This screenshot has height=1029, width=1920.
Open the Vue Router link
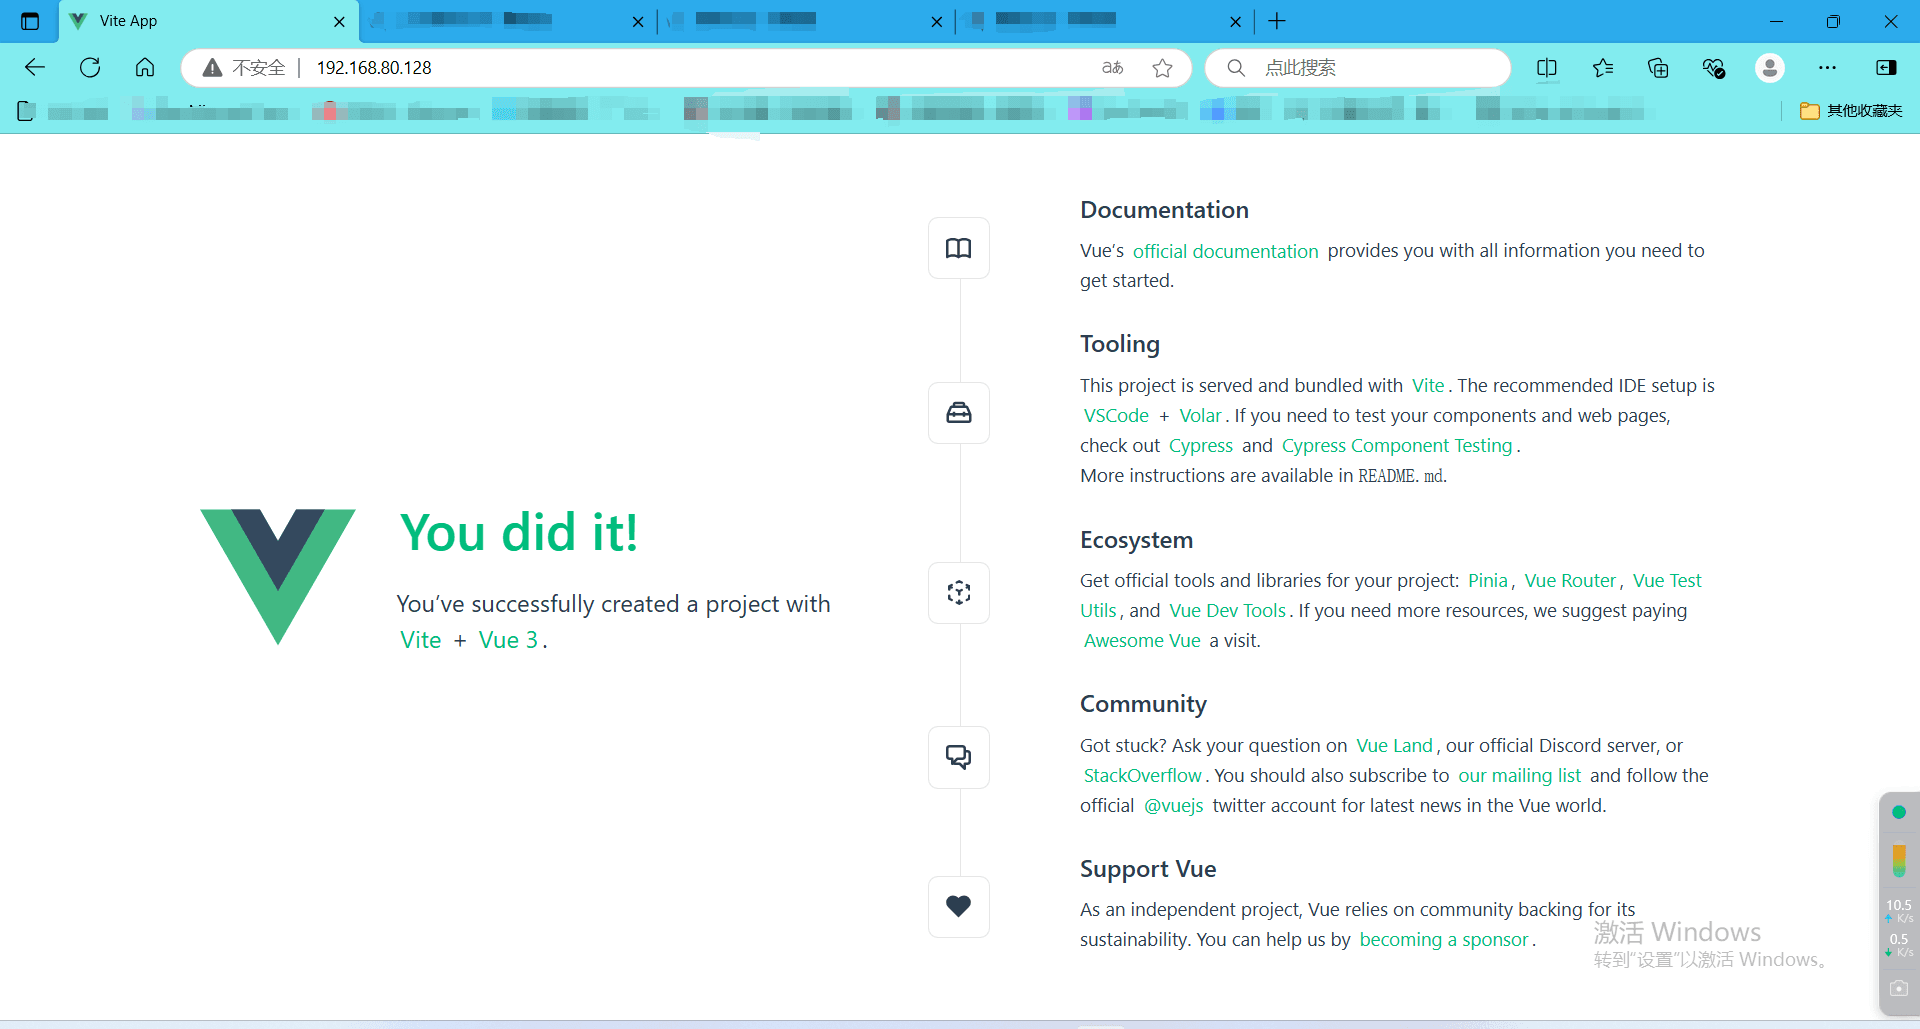click(1570, 581)
